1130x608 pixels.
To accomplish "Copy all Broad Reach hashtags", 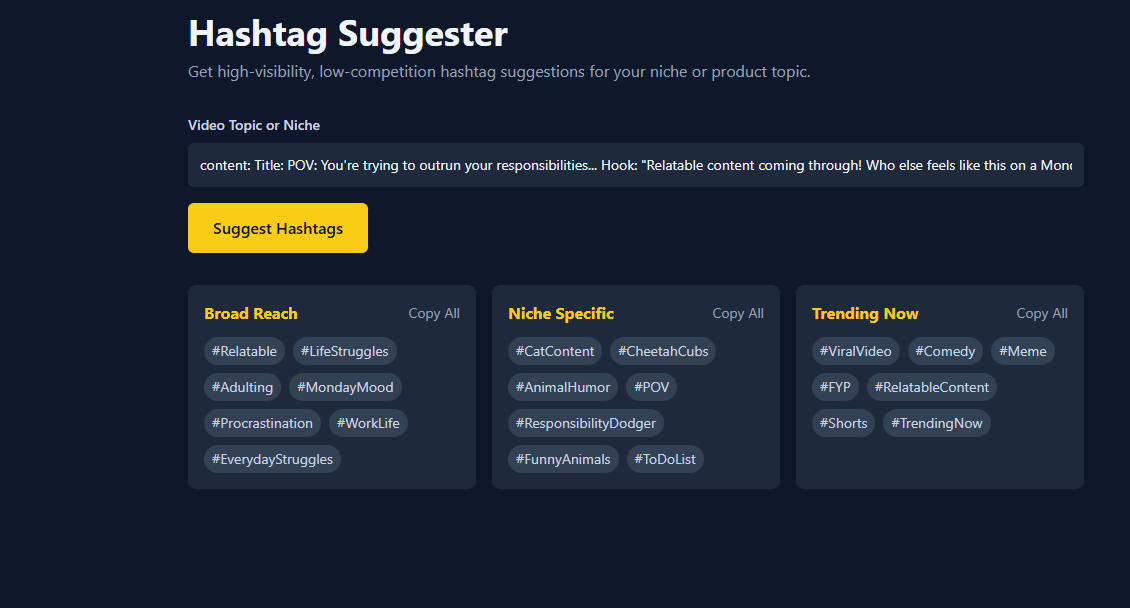I will pos(434,313).
